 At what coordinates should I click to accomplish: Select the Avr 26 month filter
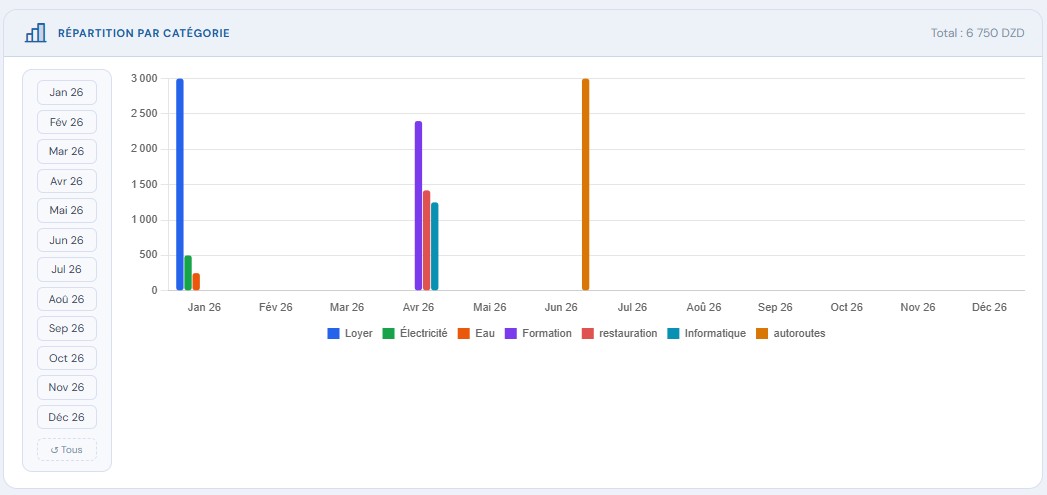pyautogui.click(x=67, y=181)
